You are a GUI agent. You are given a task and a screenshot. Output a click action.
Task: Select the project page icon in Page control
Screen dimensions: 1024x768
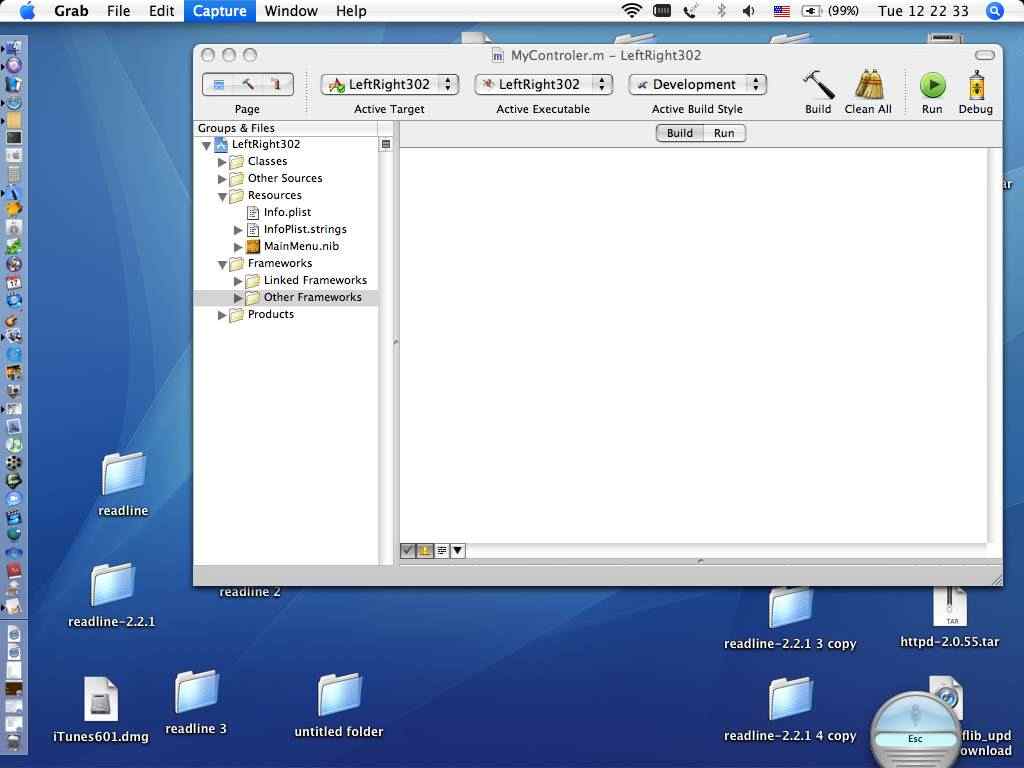[x=219, y=84]
